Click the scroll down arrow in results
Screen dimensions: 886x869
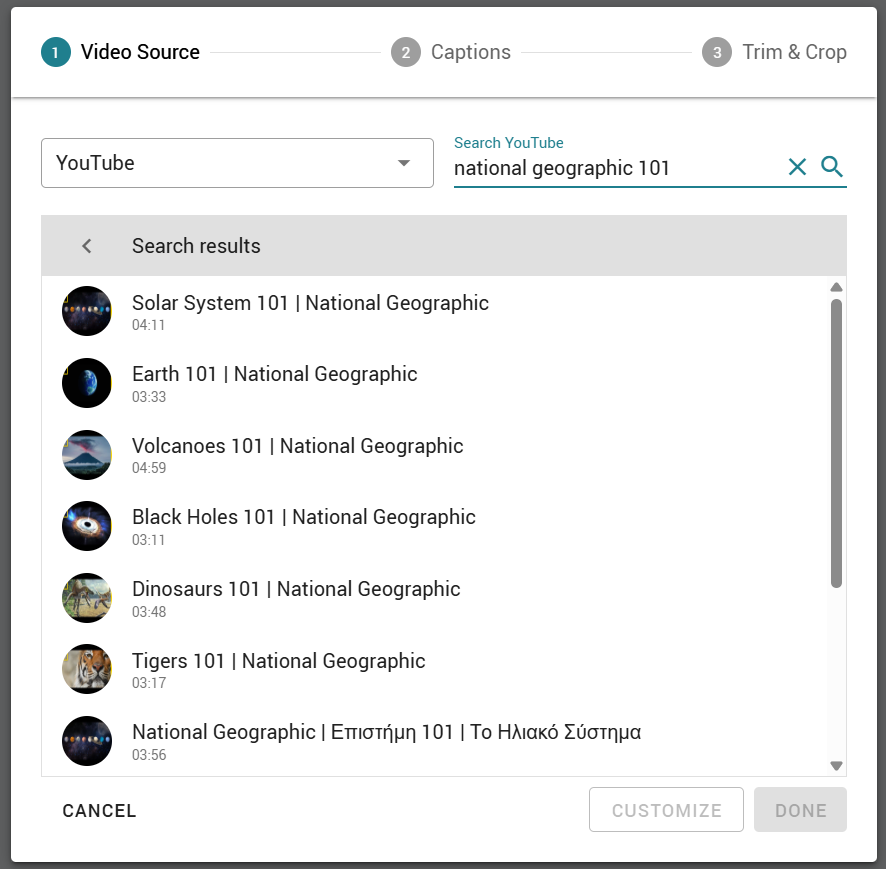pyautogui.click(x=836, y=766)
